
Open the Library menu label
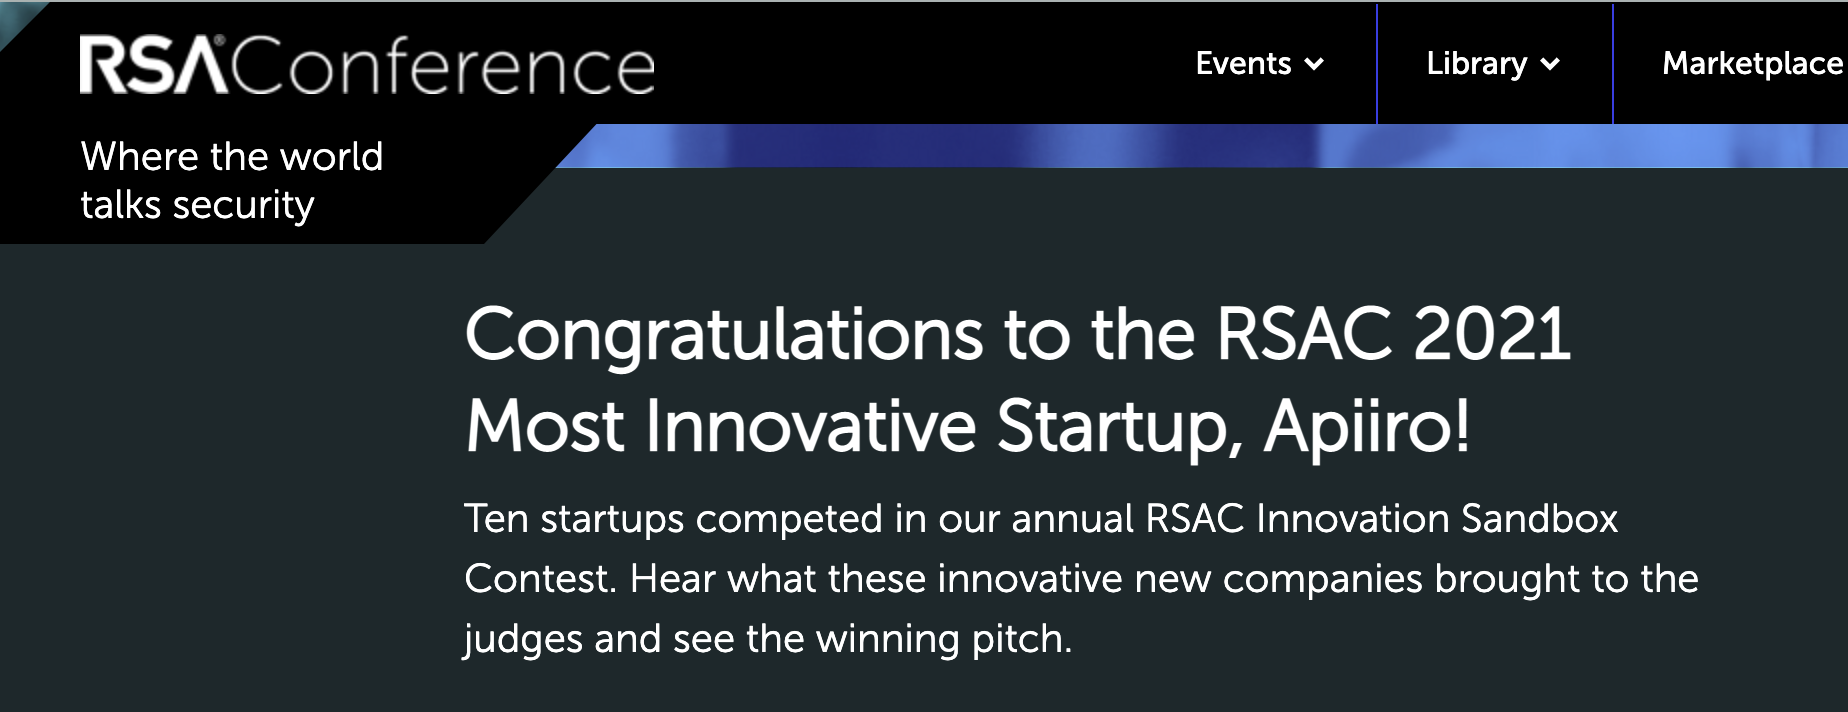1476,64
